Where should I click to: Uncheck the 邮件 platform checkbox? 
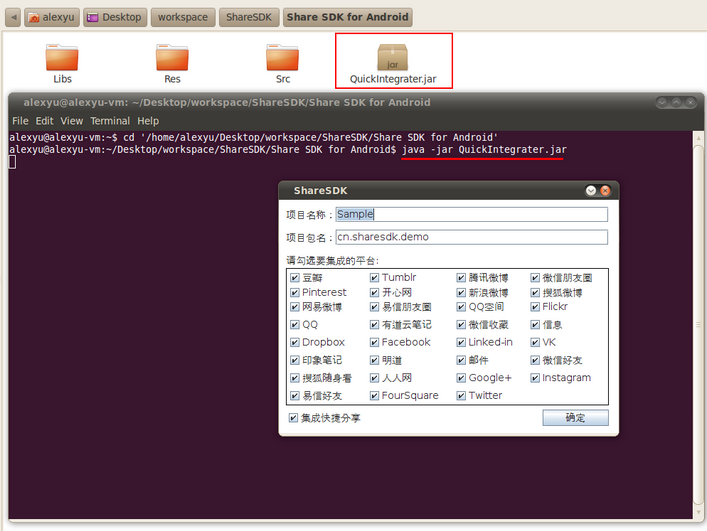point(461,360)
